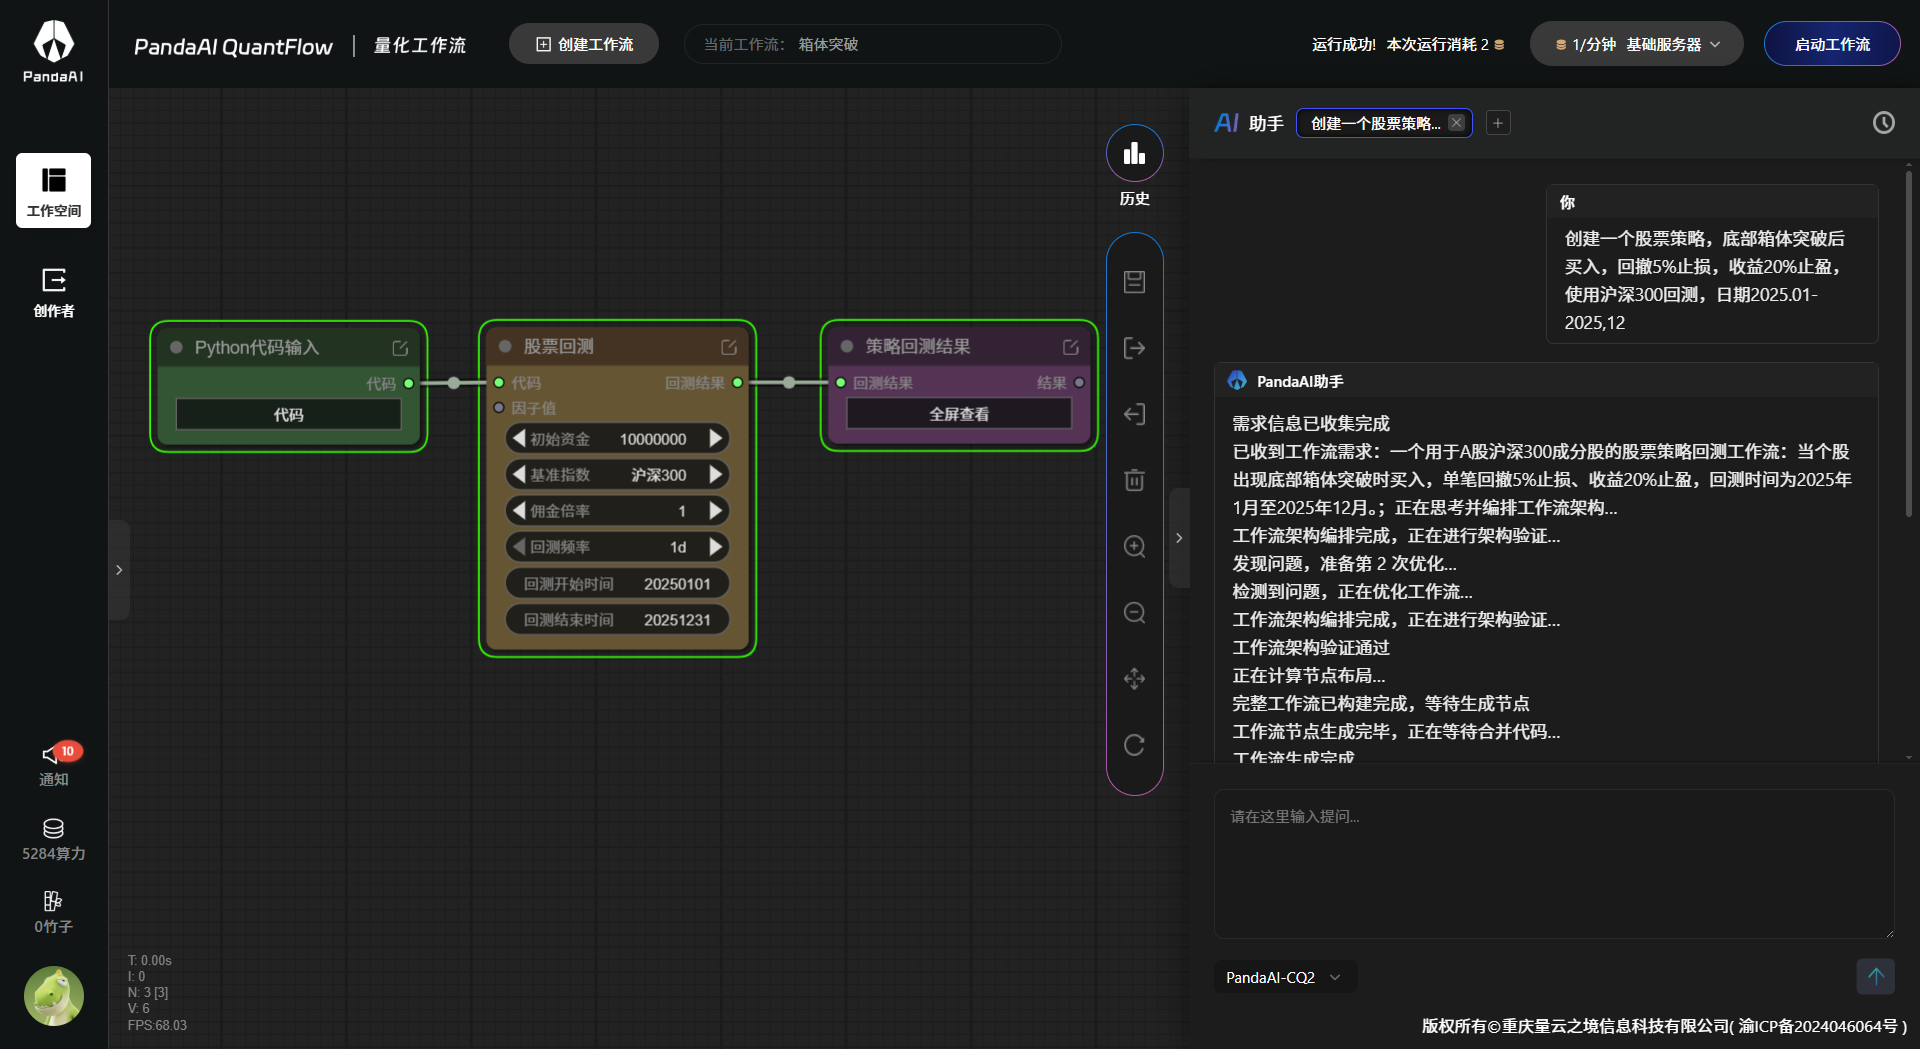Click the 代码 button in Python node
The height and width of the screenshot is (1049, 1920).
289,414
